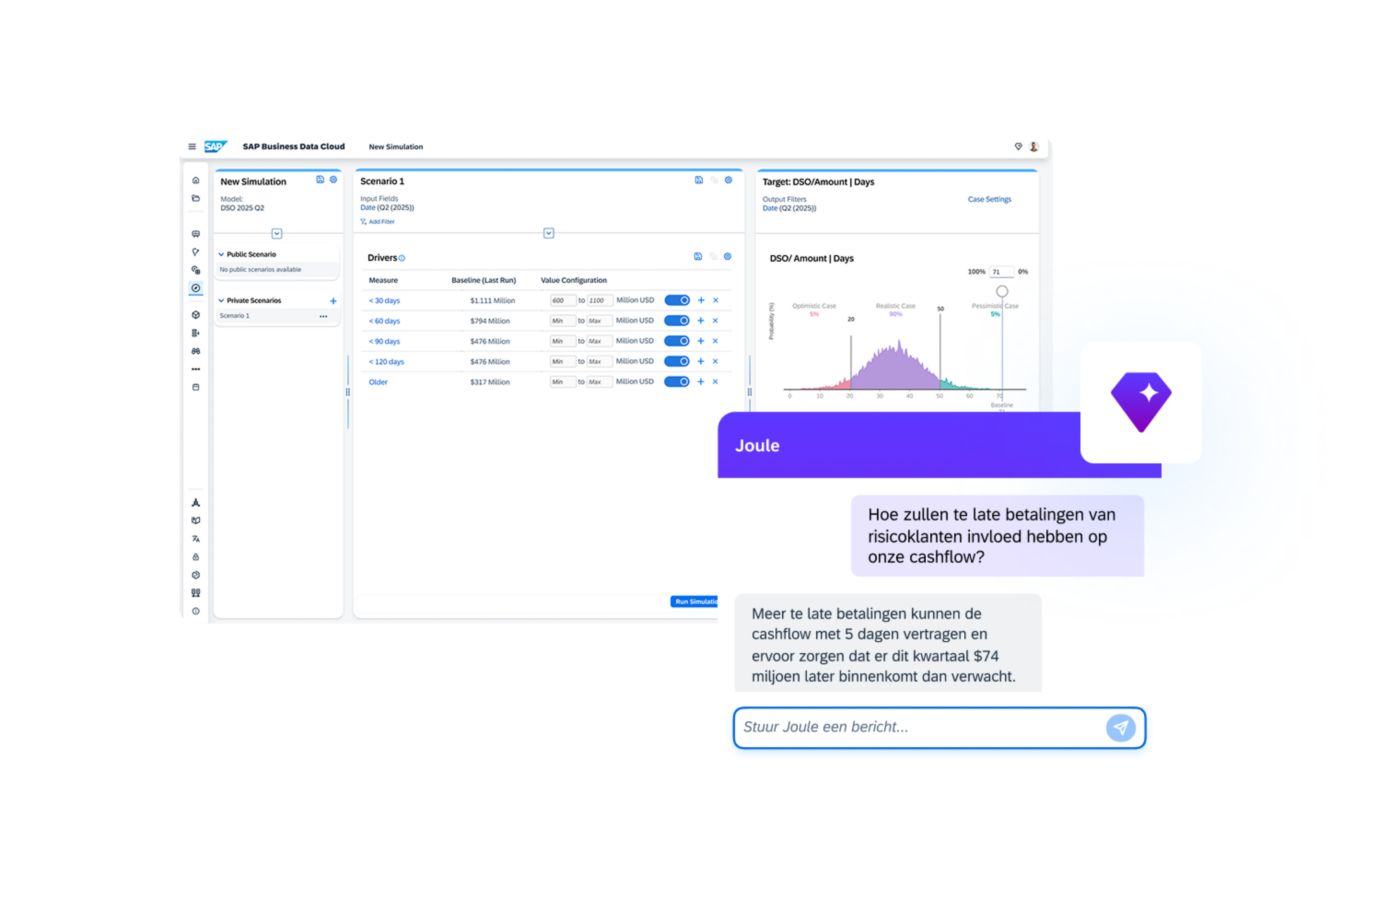Open user profile avatar
The width and height of the screenshot is (1380, 900).
(x=1034, y=147)
